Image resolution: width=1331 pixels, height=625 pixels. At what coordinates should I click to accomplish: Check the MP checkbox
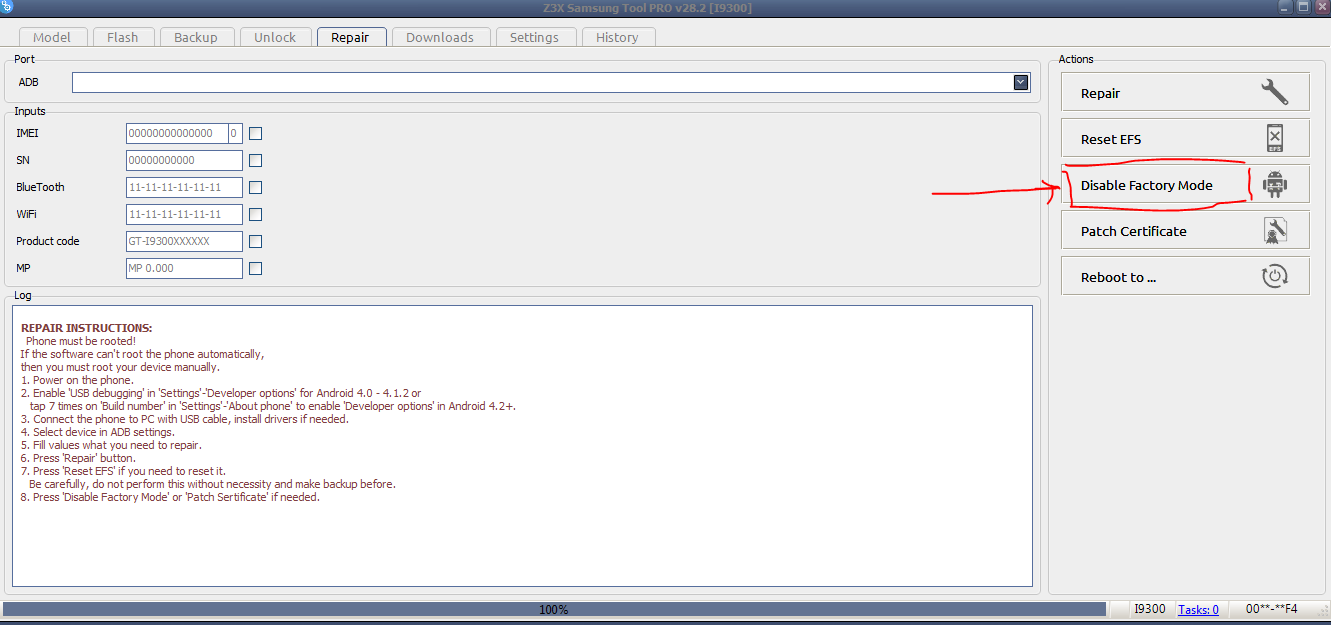pyautogui.click(x=256, y=268)
